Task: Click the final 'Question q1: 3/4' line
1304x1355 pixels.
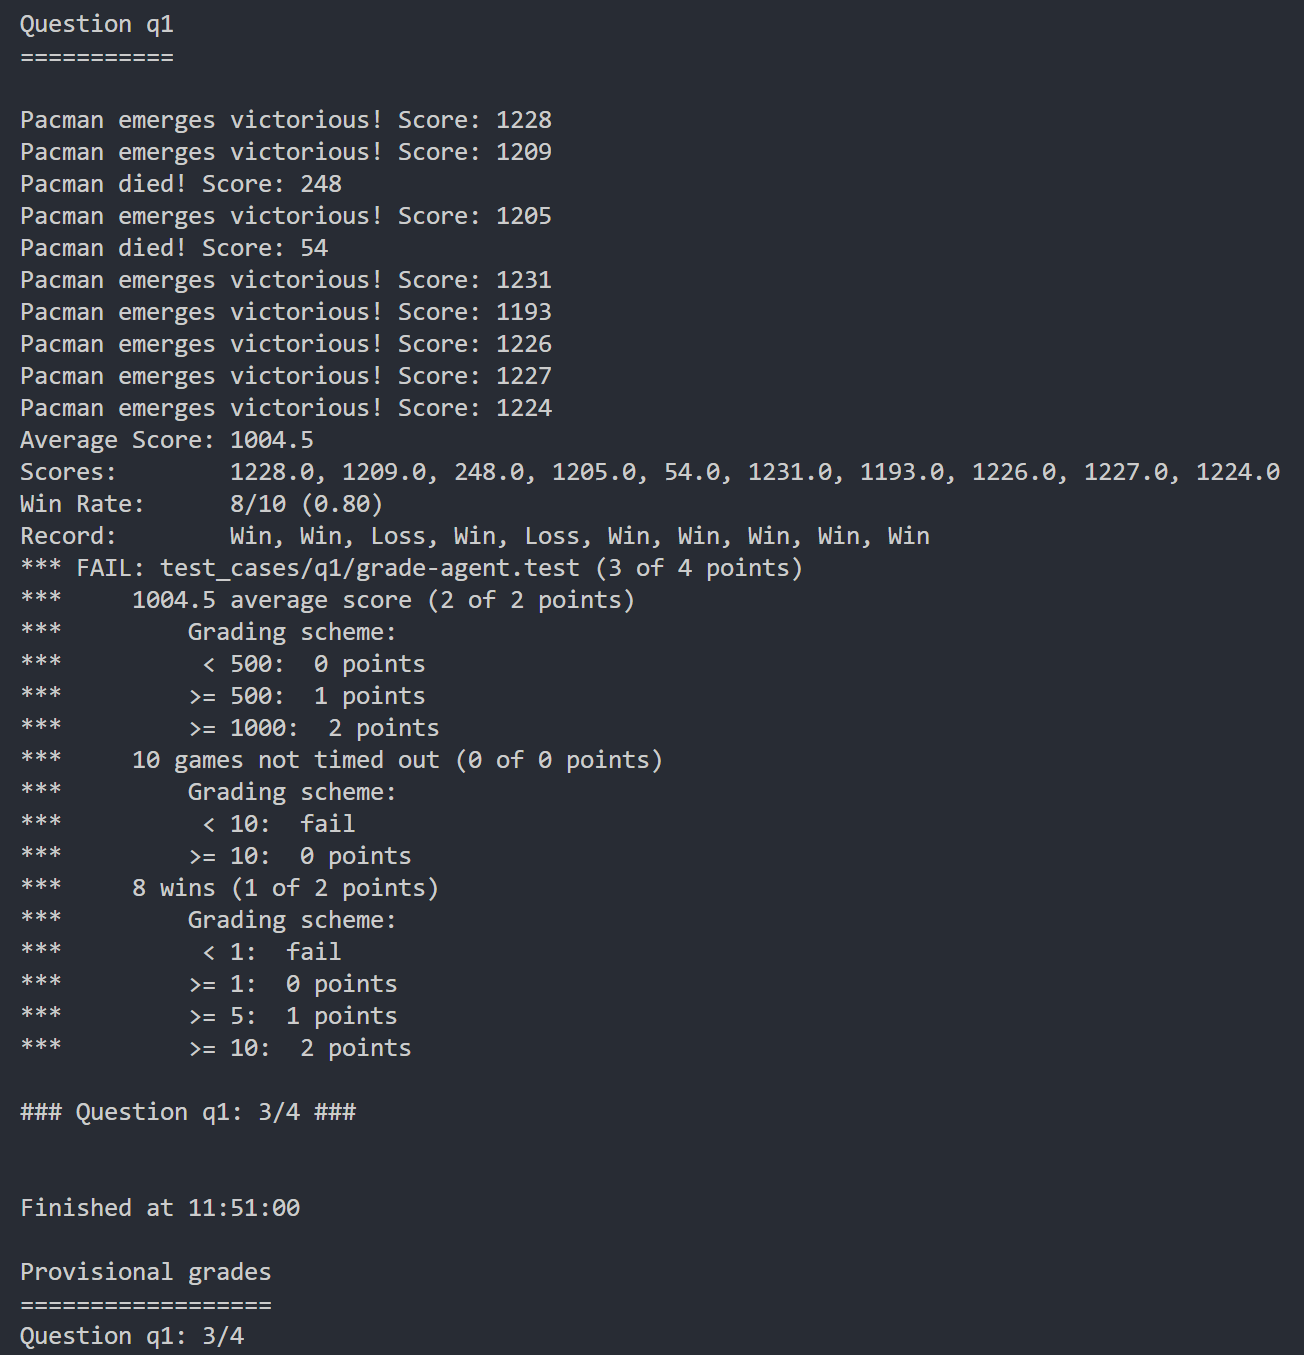Action: (132, 1336)
